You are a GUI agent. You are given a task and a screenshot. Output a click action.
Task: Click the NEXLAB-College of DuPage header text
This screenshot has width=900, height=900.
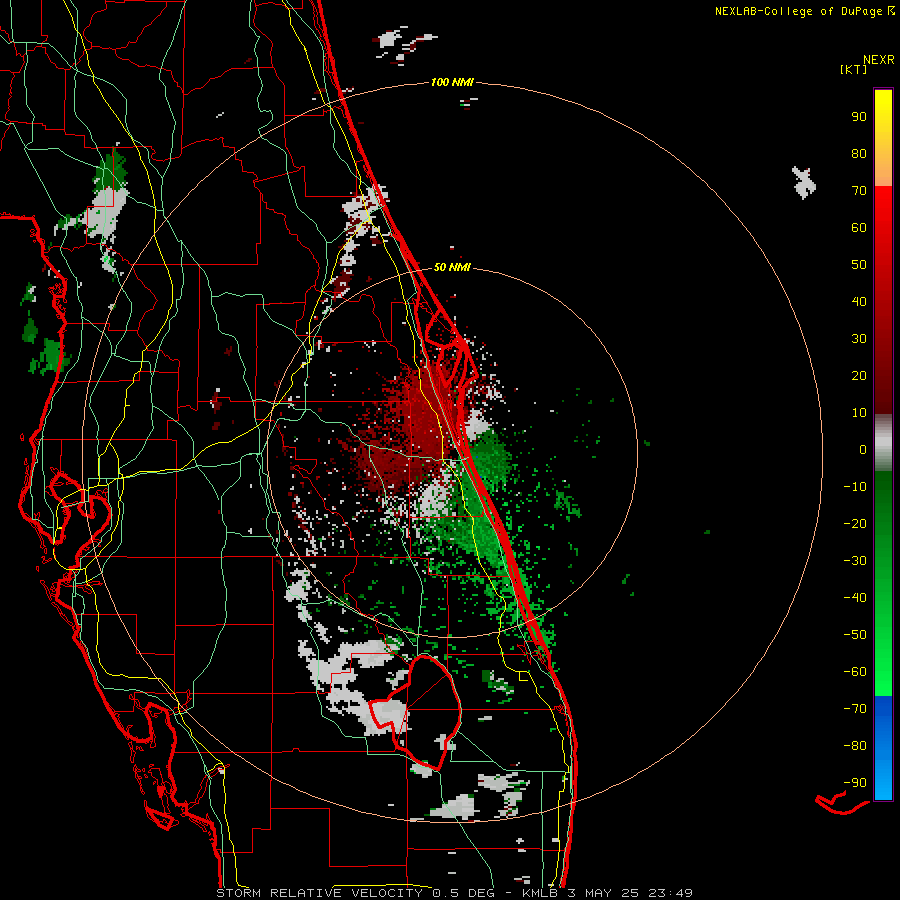click(798, 11)
